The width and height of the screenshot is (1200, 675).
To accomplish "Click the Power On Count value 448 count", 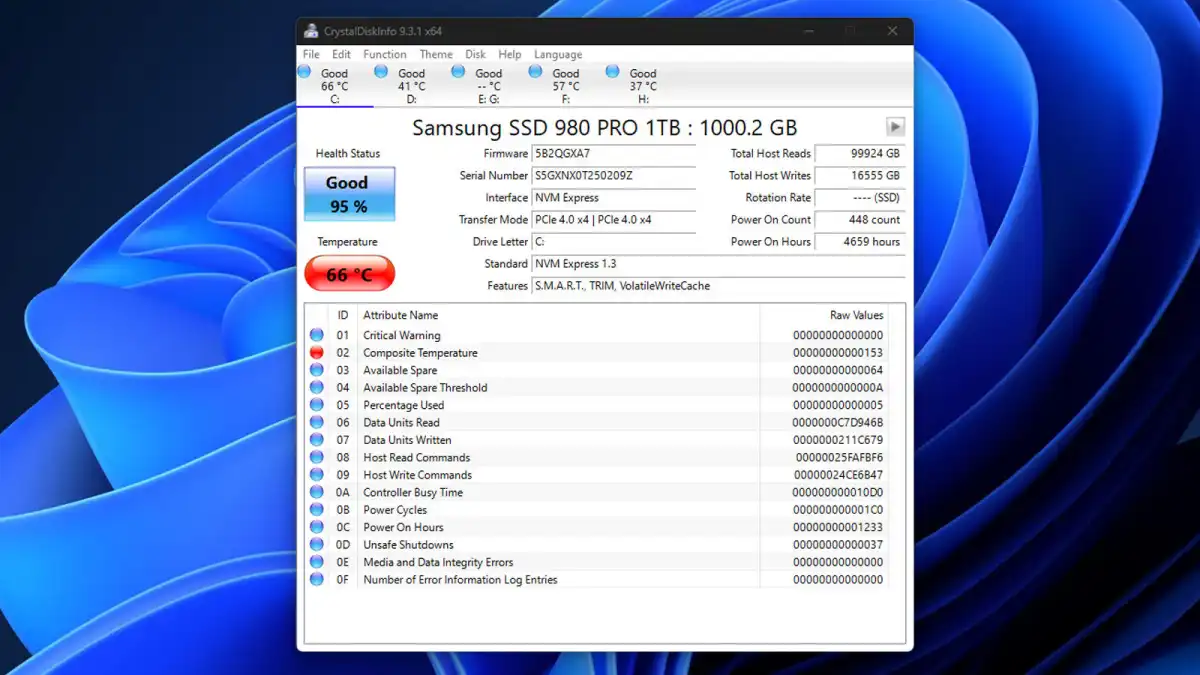I will pyautogui.click(x=860, y=220).
